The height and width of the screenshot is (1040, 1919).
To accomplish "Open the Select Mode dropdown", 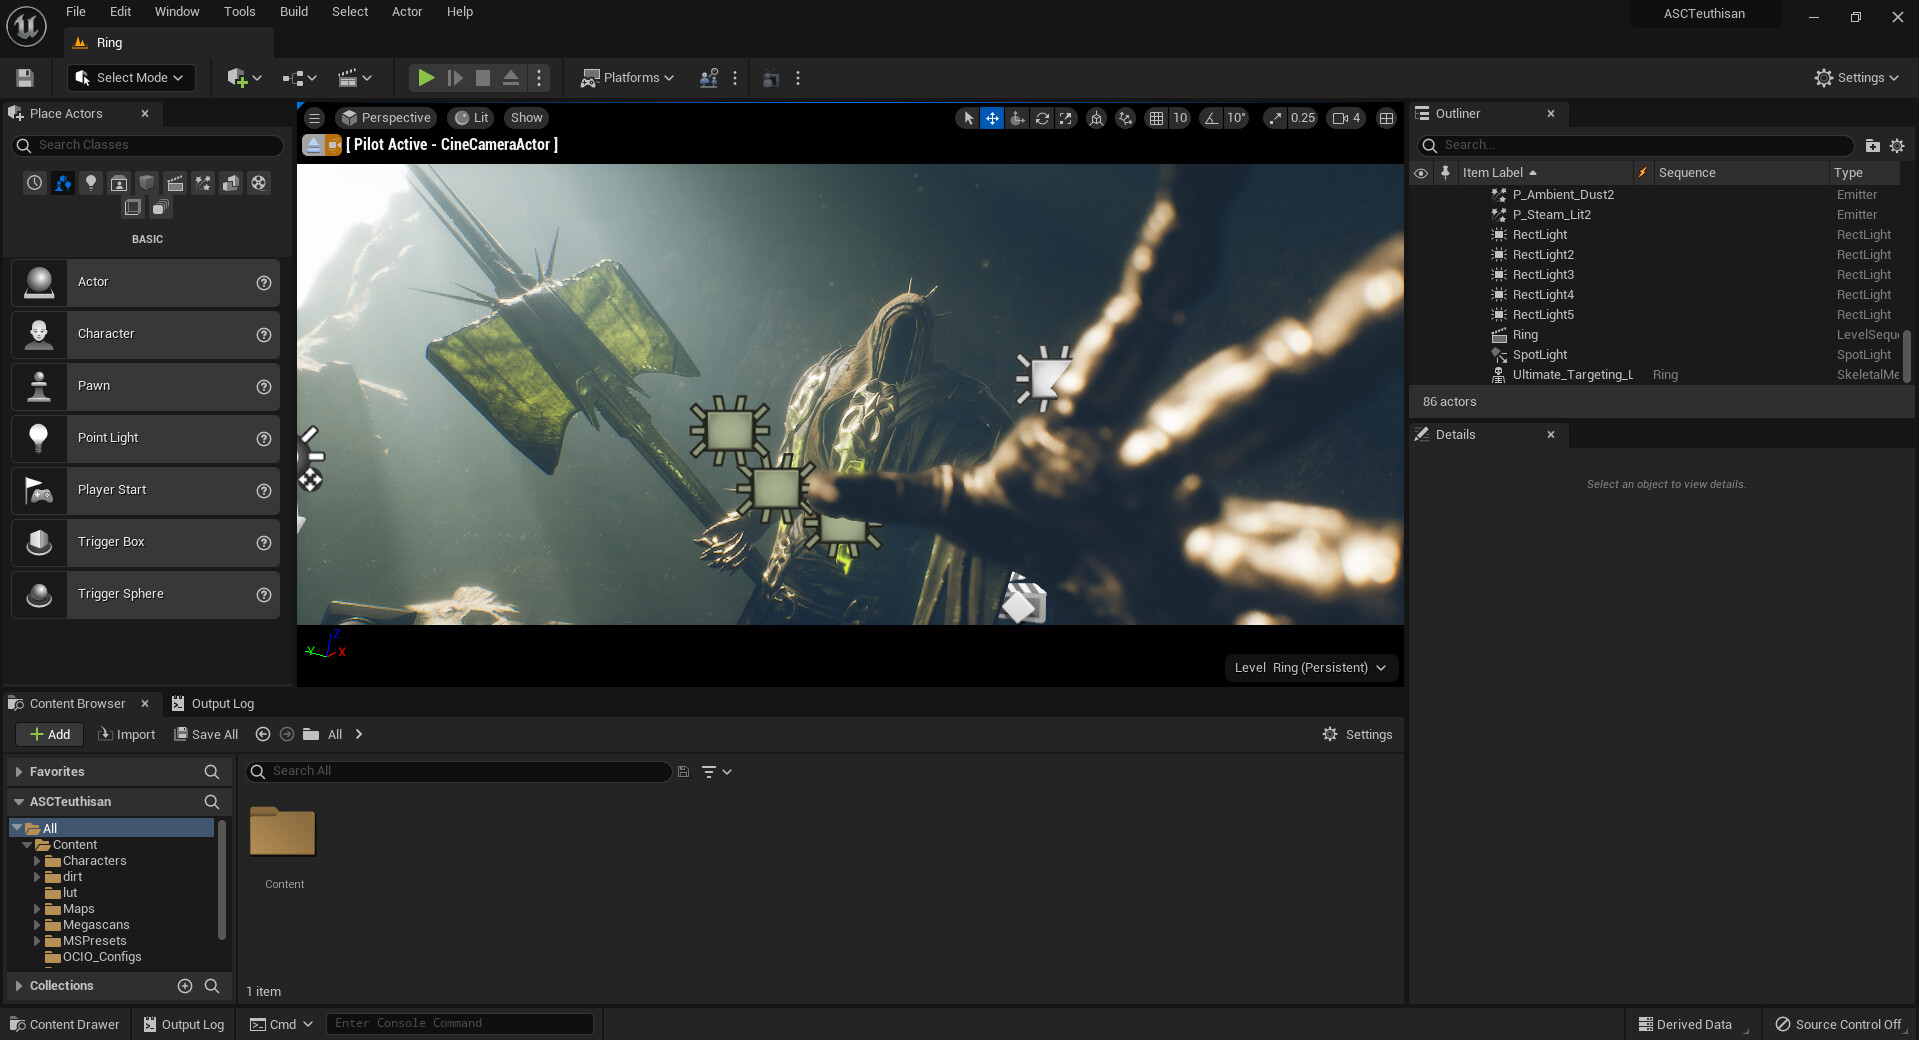I will [x=131, y=78].
